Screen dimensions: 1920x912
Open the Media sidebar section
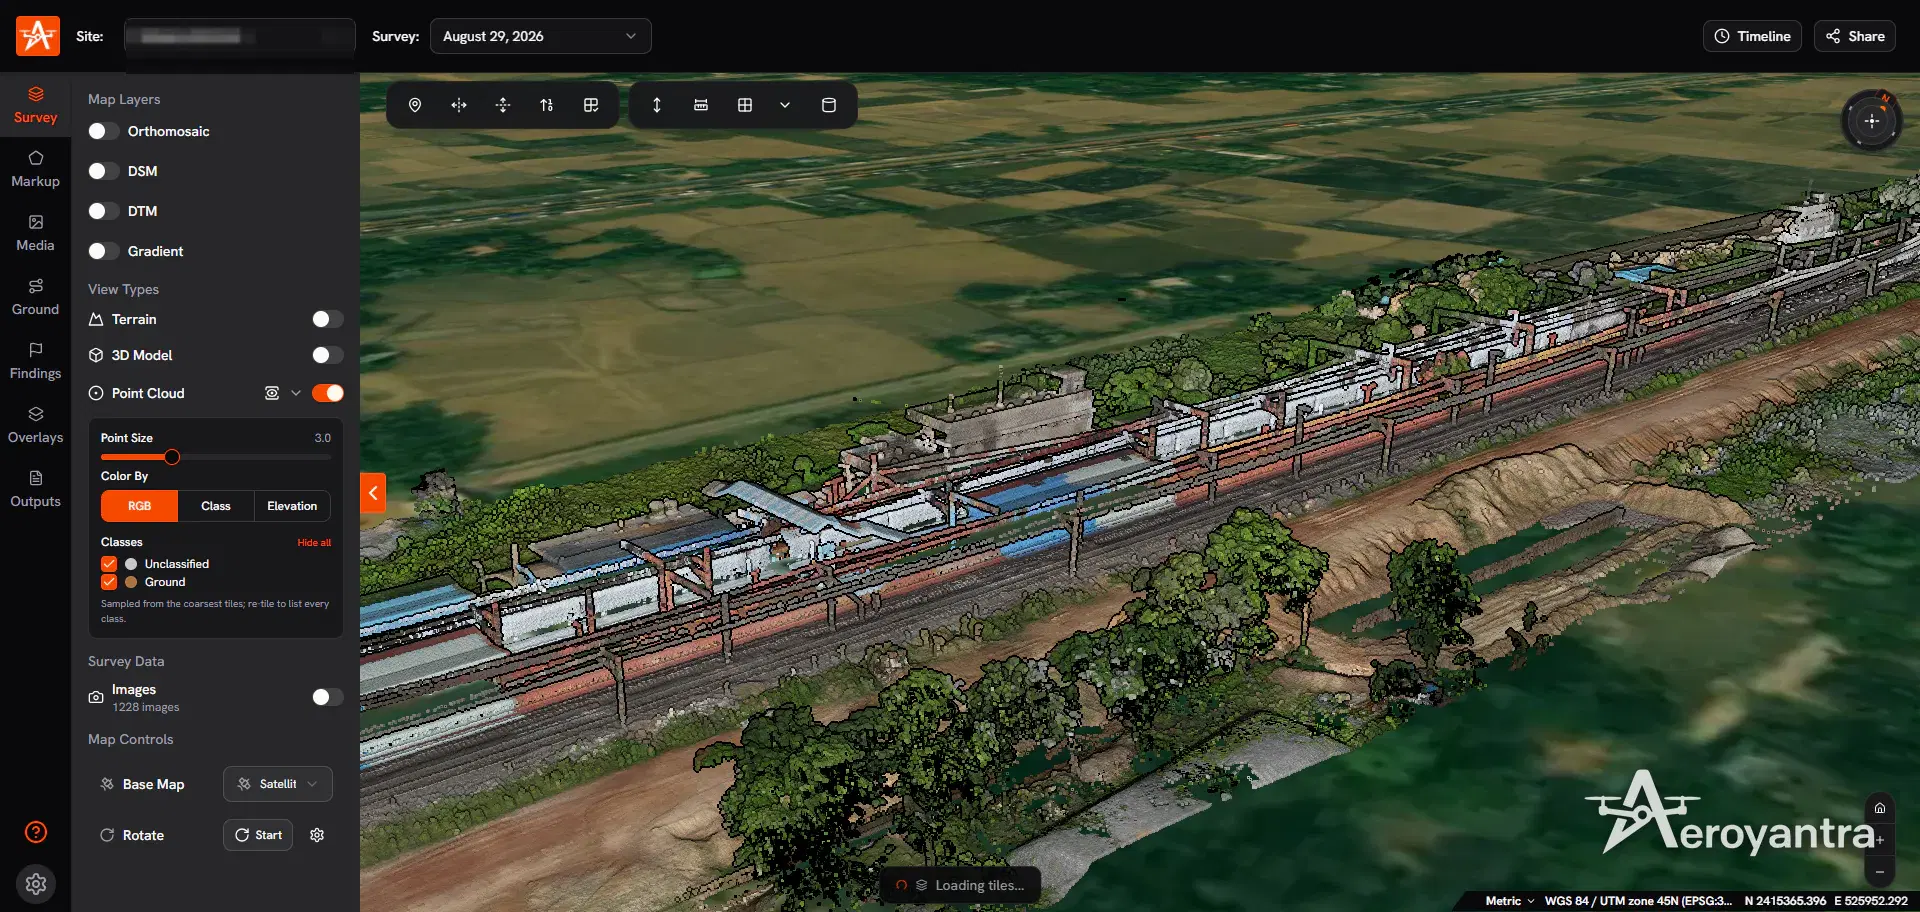tap(35, 233)
